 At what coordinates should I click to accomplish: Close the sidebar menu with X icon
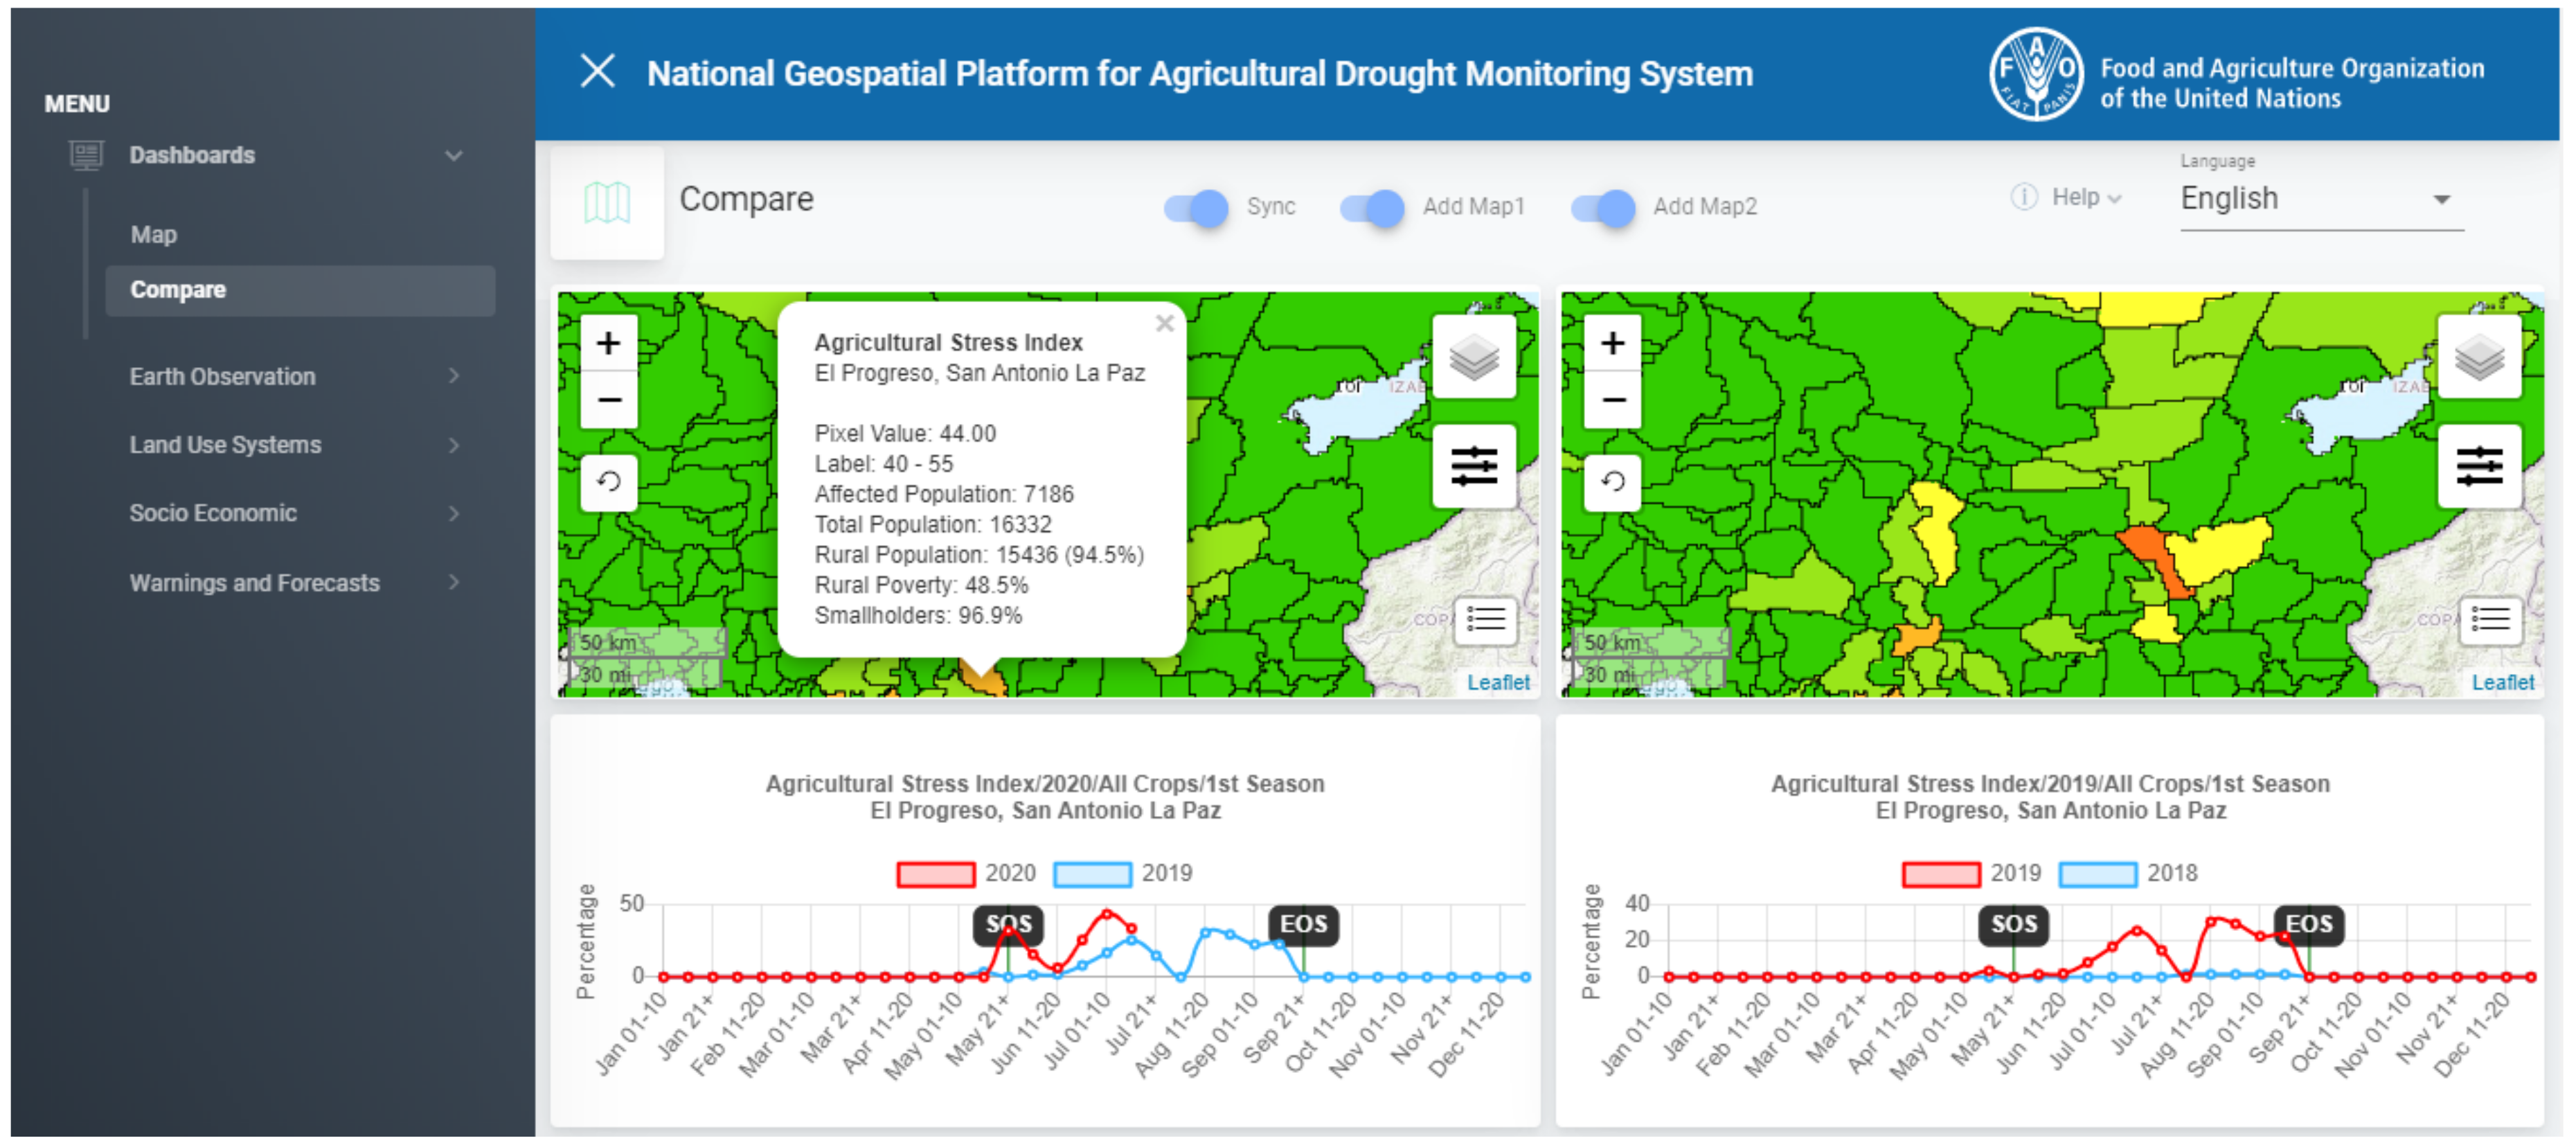(x=598, y=72)
